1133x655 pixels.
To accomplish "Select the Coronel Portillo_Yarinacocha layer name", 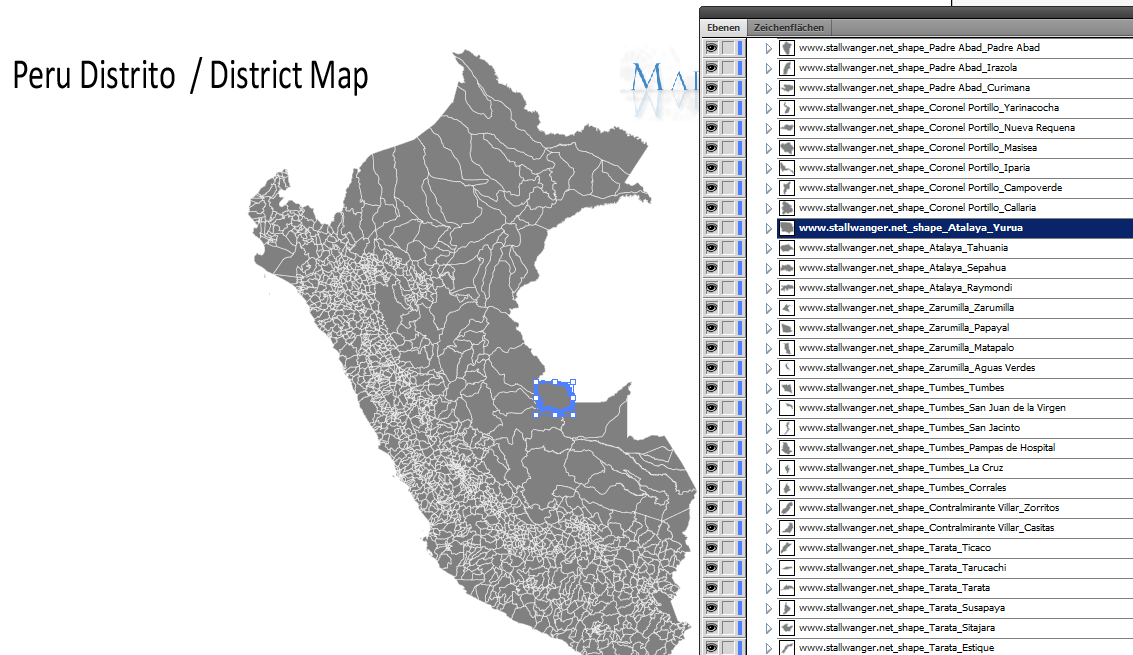I will click(928, 108).
